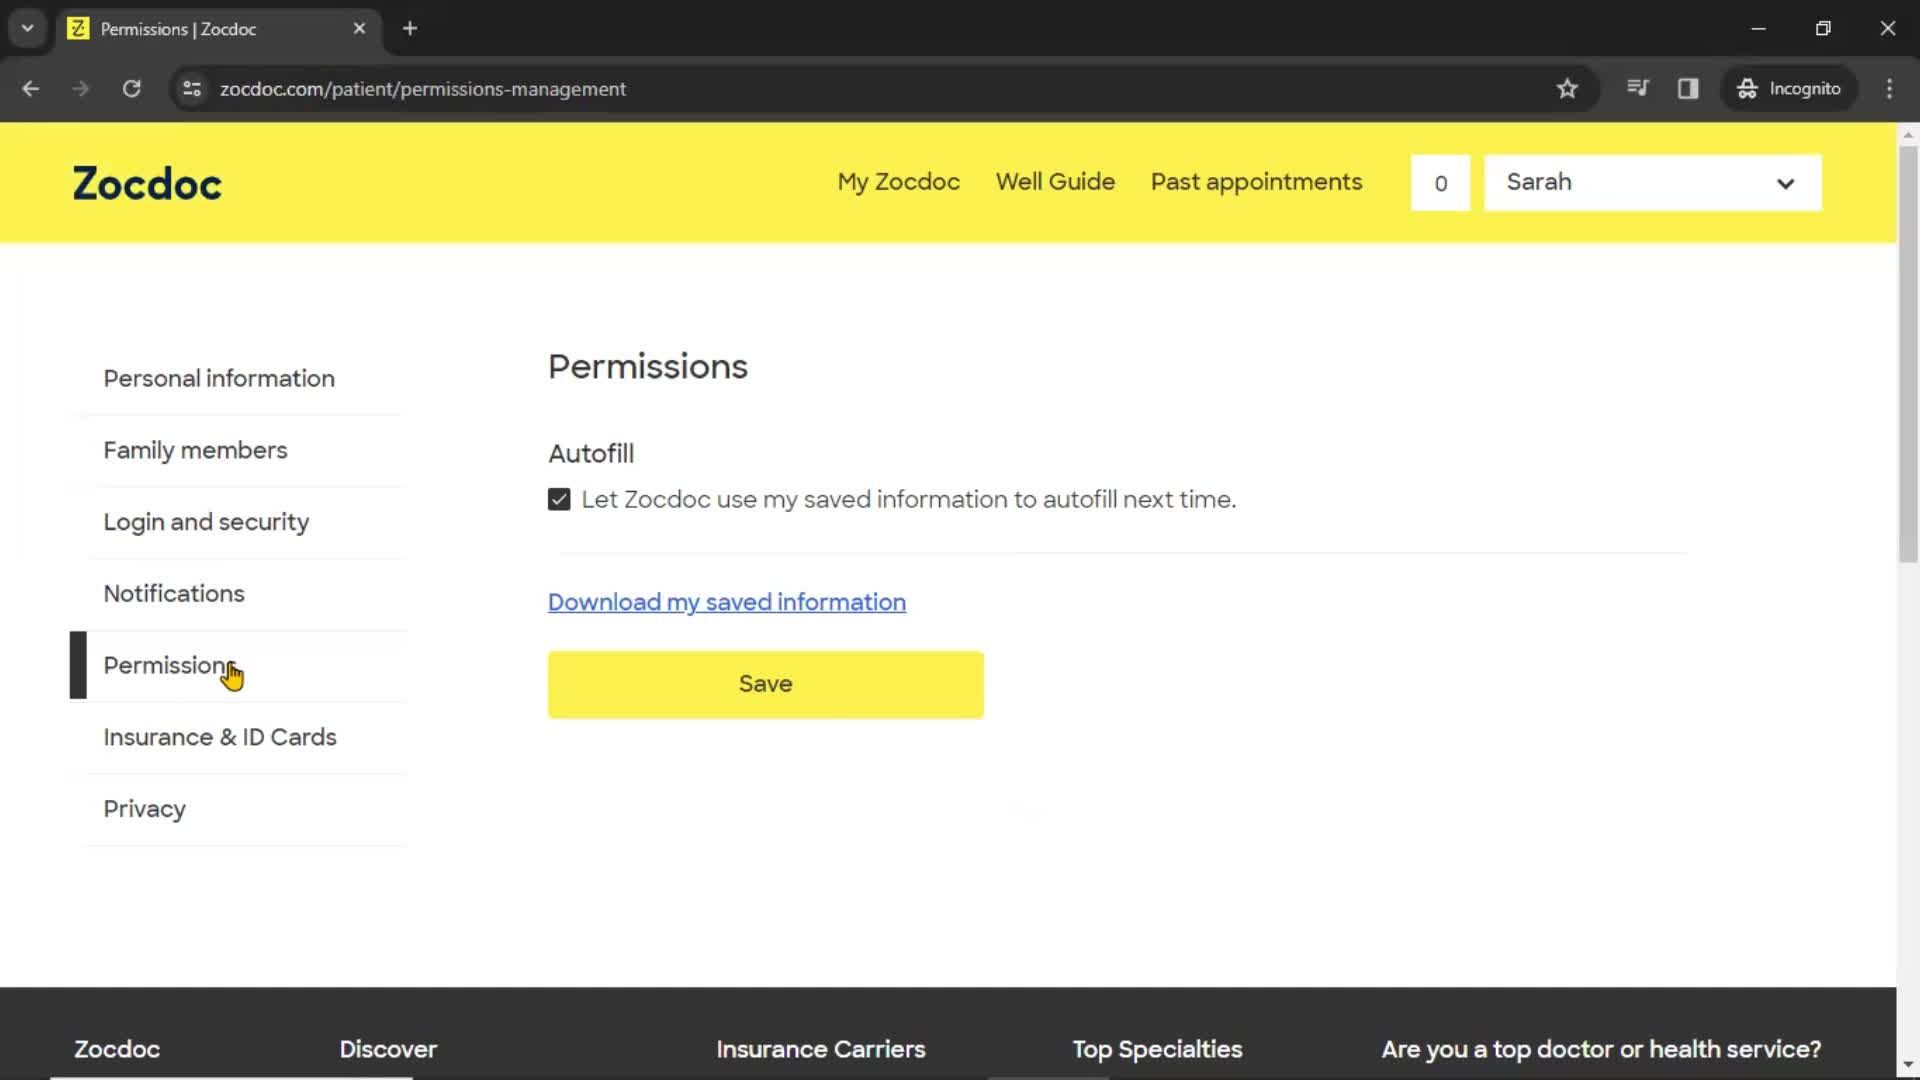
Task: Click the scrollbar down arrow
Action: point(1908,1066)
